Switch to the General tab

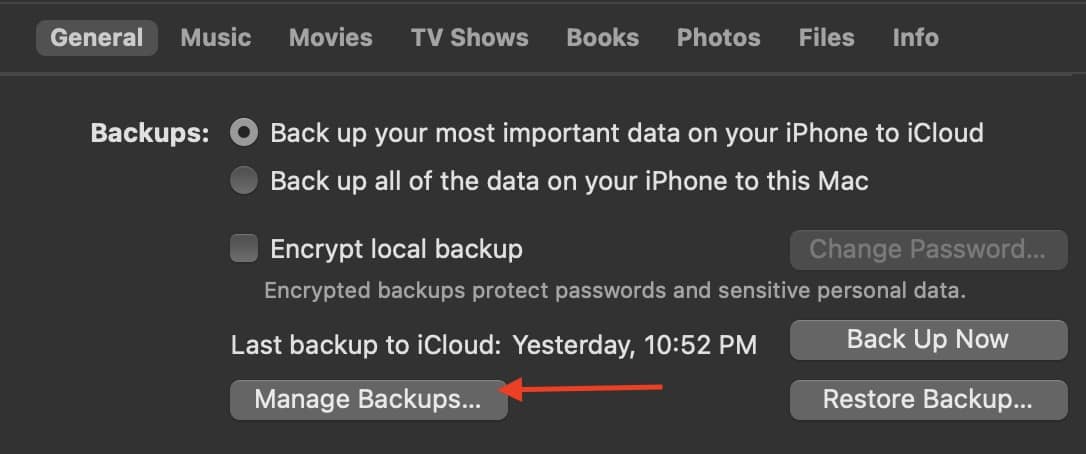coord(97,38)
